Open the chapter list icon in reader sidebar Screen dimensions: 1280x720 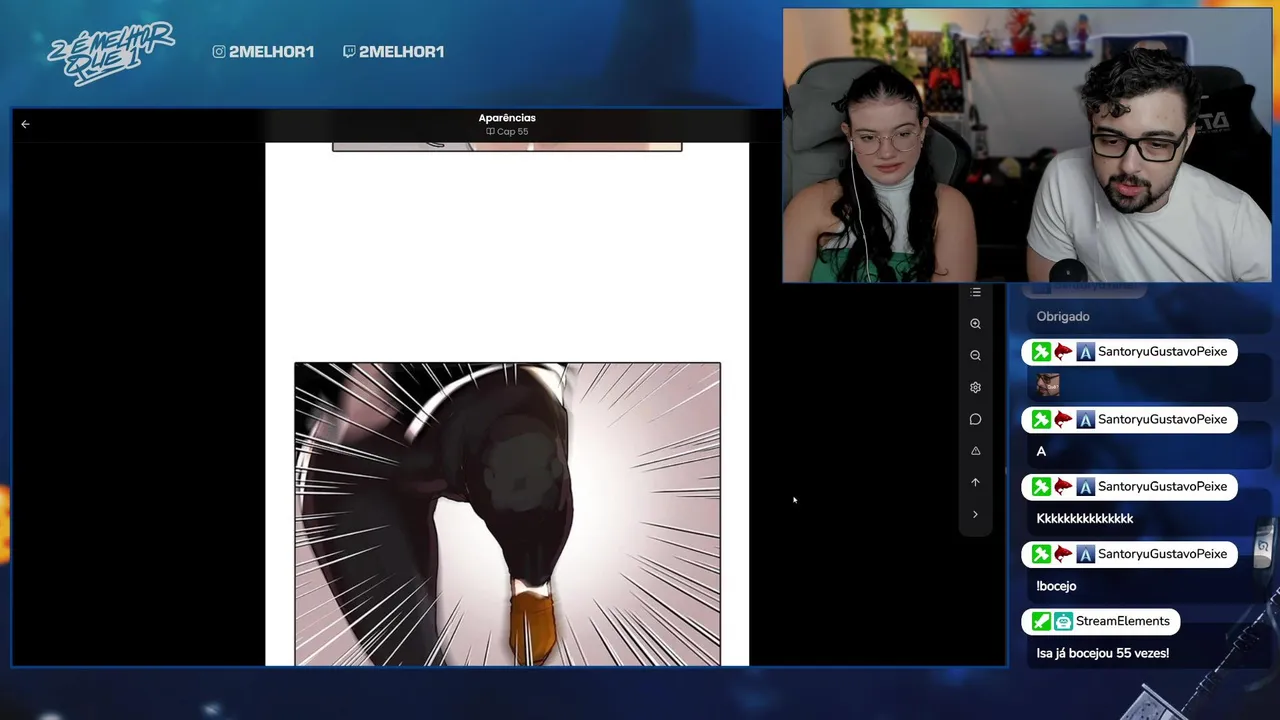pyautogui.click(x=975, y=292)
